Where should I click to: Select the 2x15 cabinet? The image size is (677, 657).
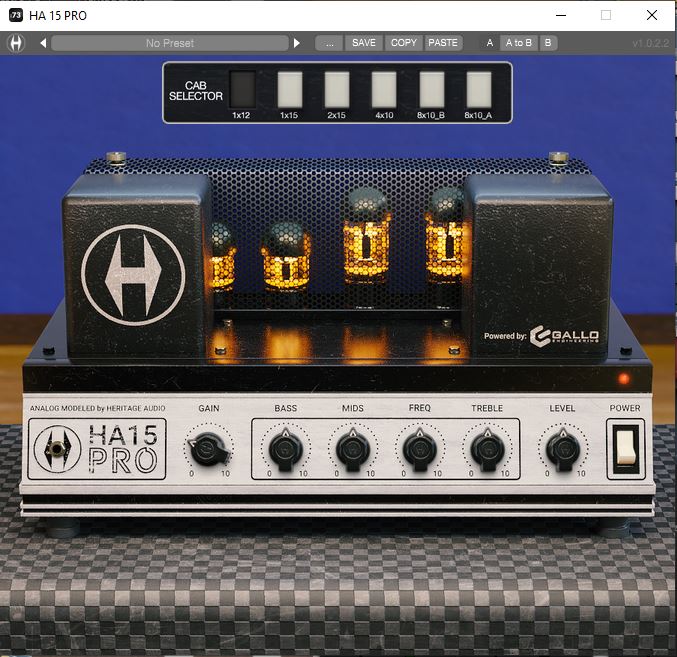coord(337,89)
